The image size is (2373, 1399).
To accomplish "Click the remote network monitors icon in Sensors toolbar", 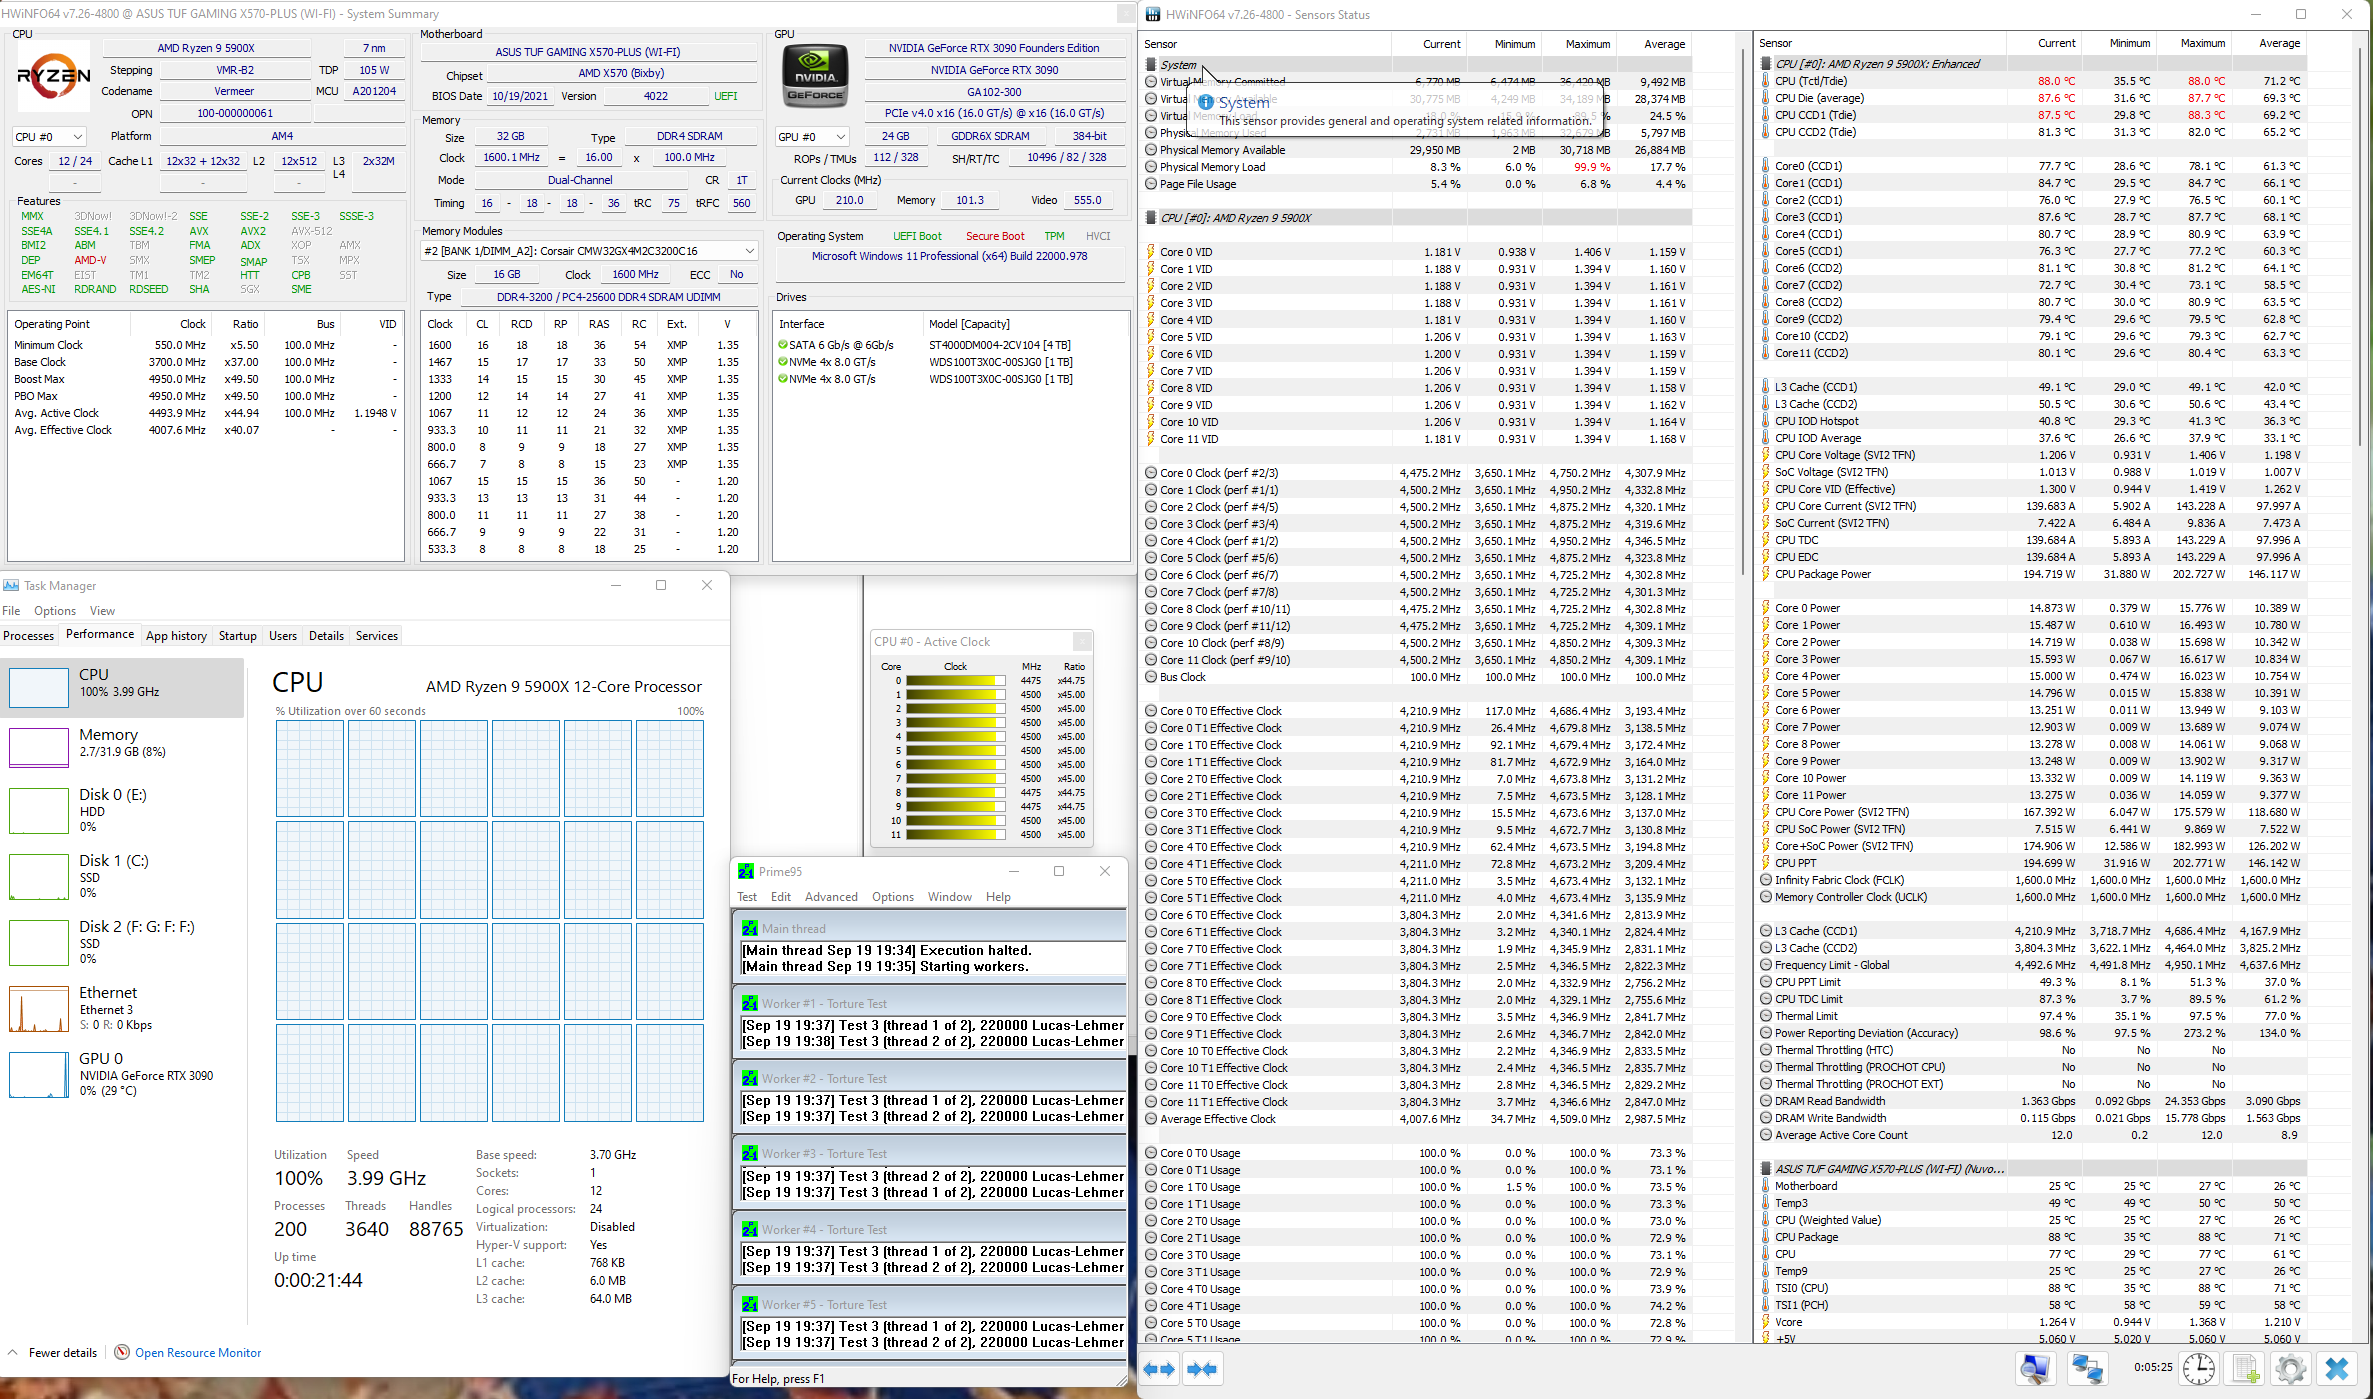I will (2088, 1368).
